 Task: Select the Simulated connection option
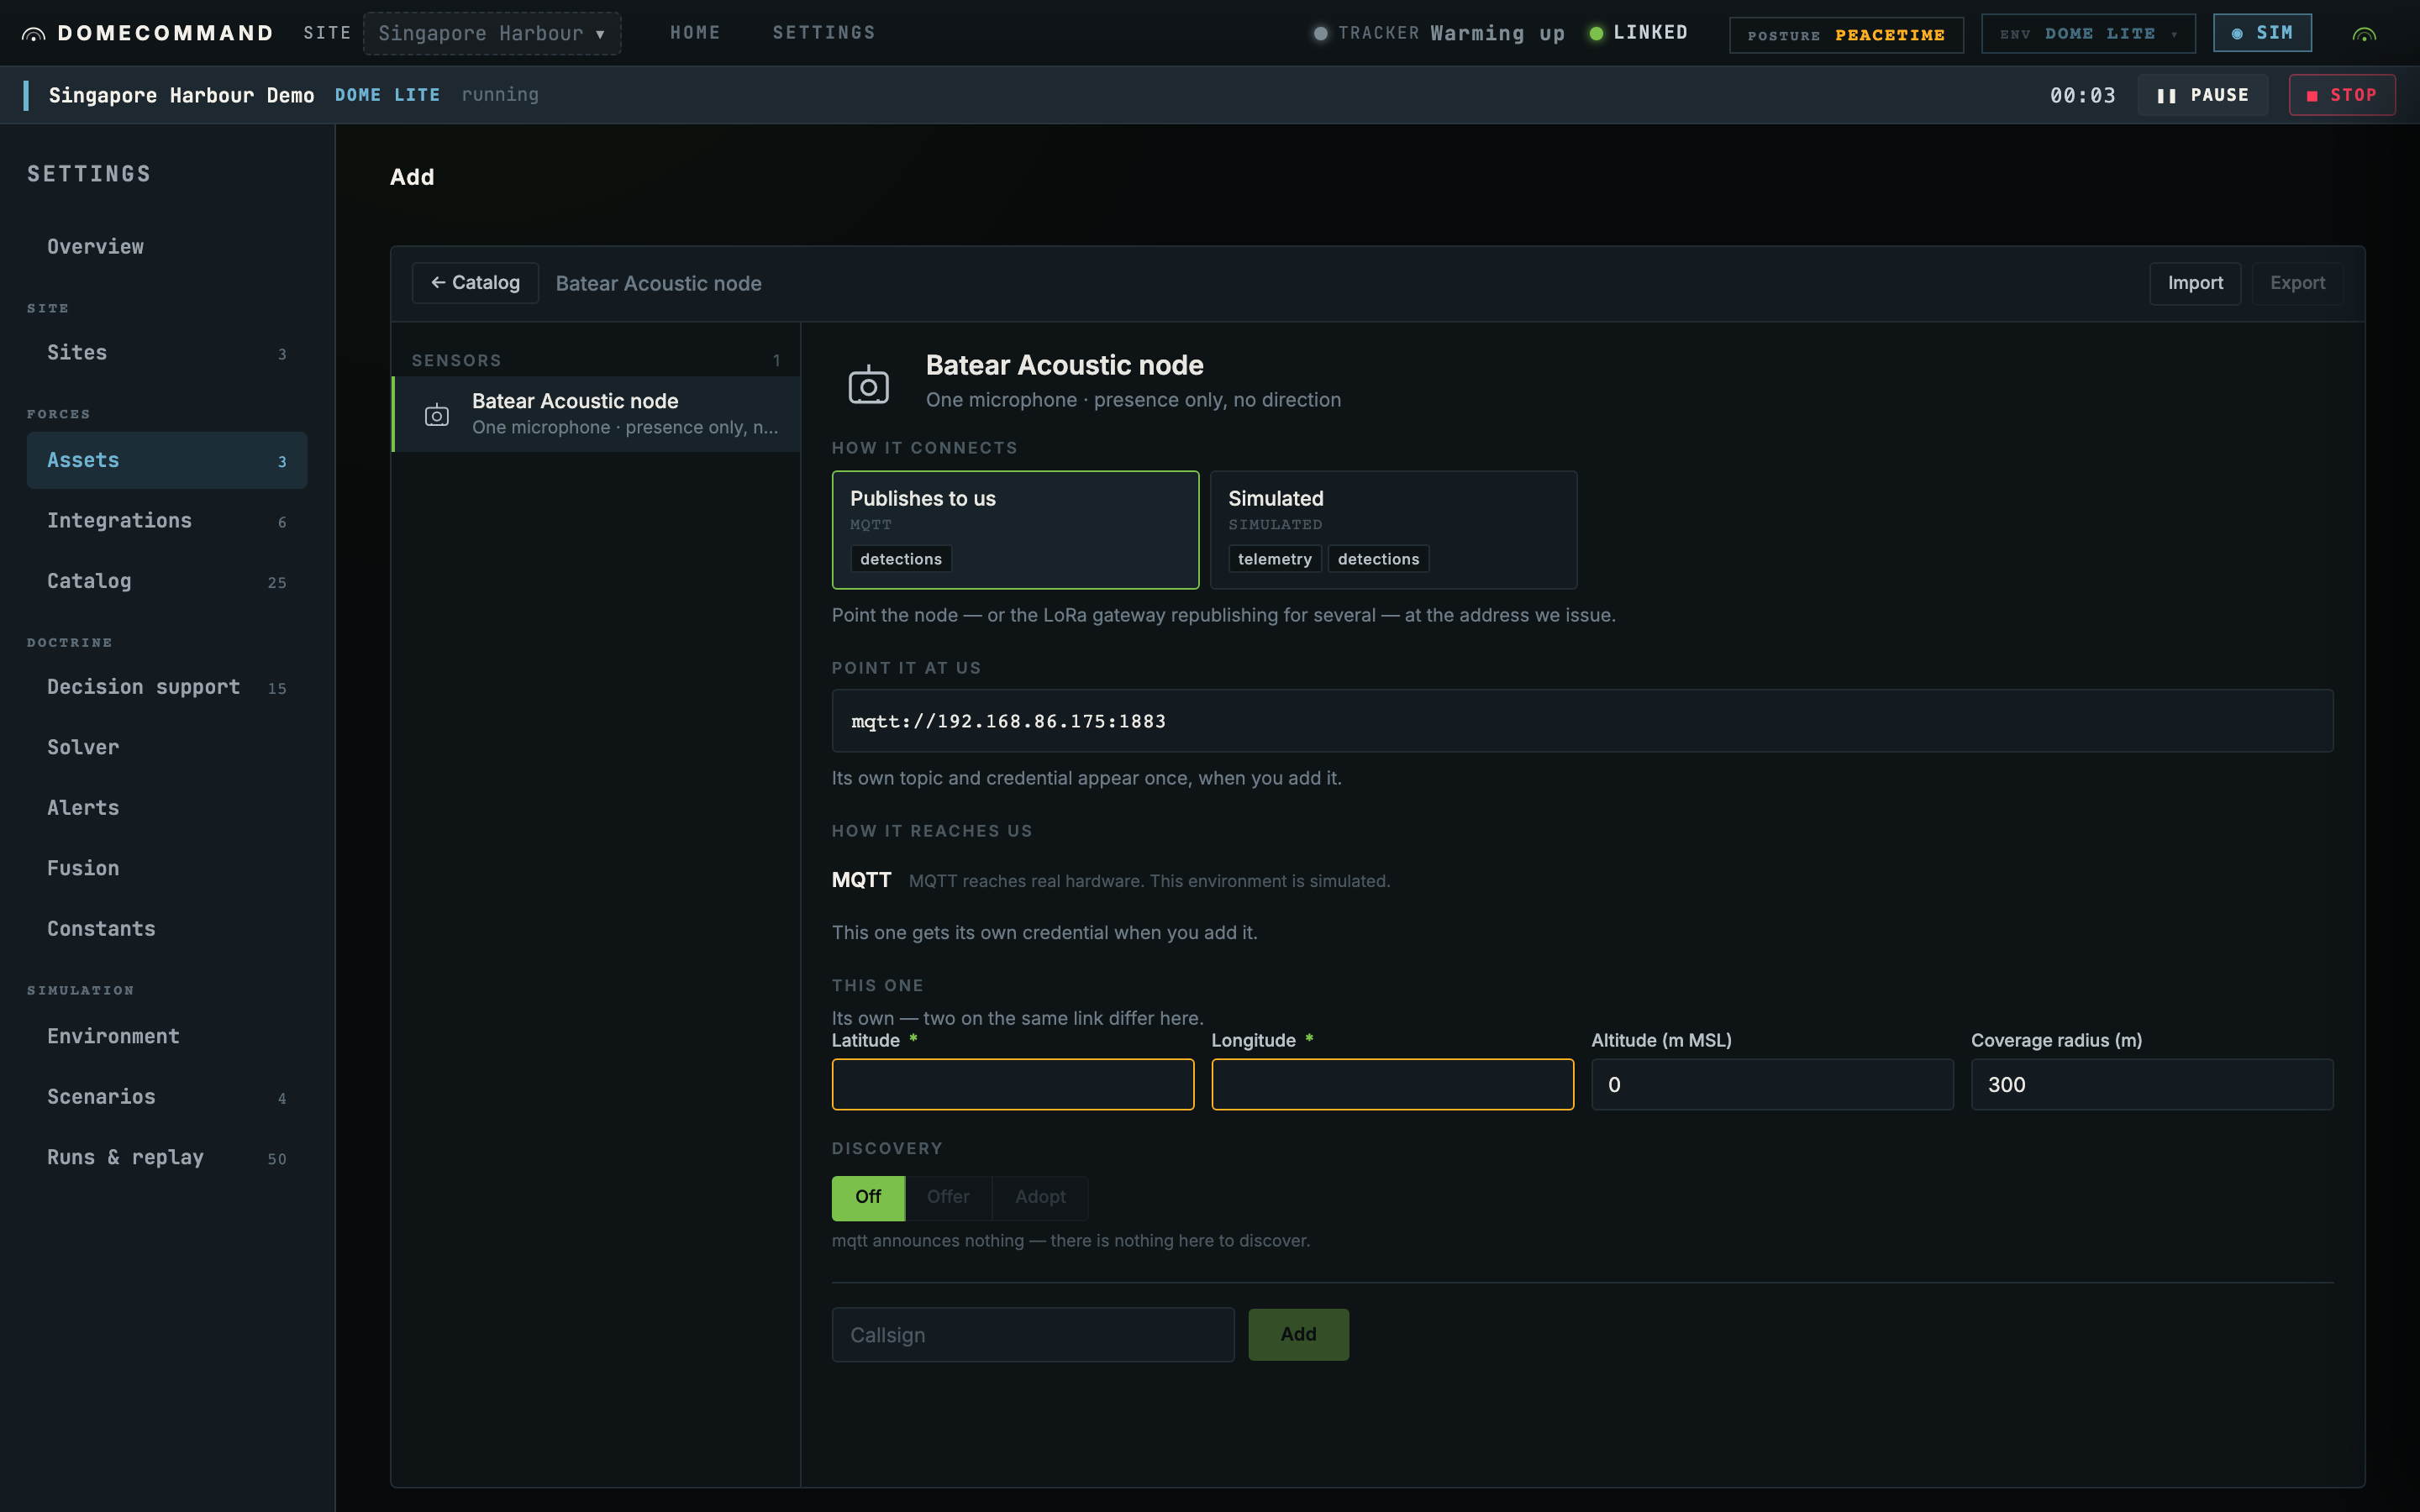coord(1393,529)
